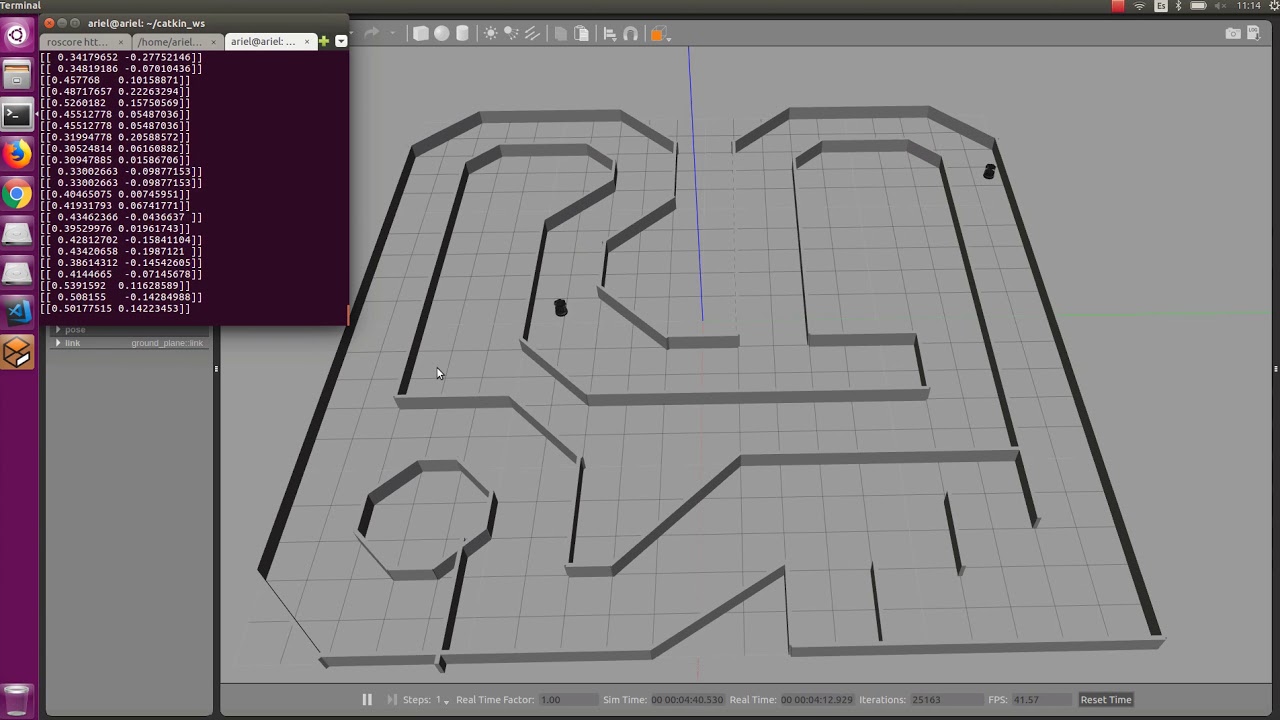1280x720 pixels.
Task: Click the Copy icon in Gazebo toolbar
Action: coord(561,33)
